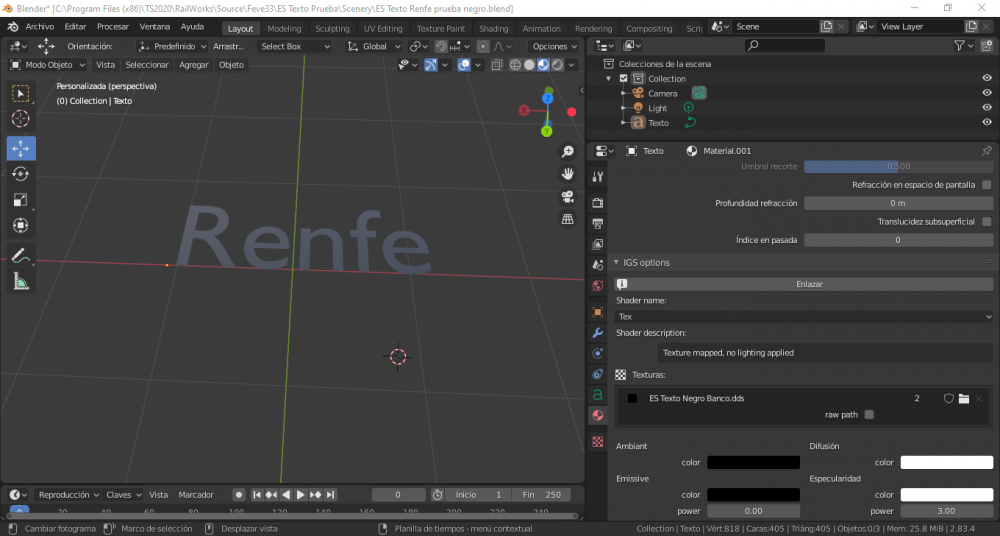Open the Modo Objeto mode dropdown

48,65
